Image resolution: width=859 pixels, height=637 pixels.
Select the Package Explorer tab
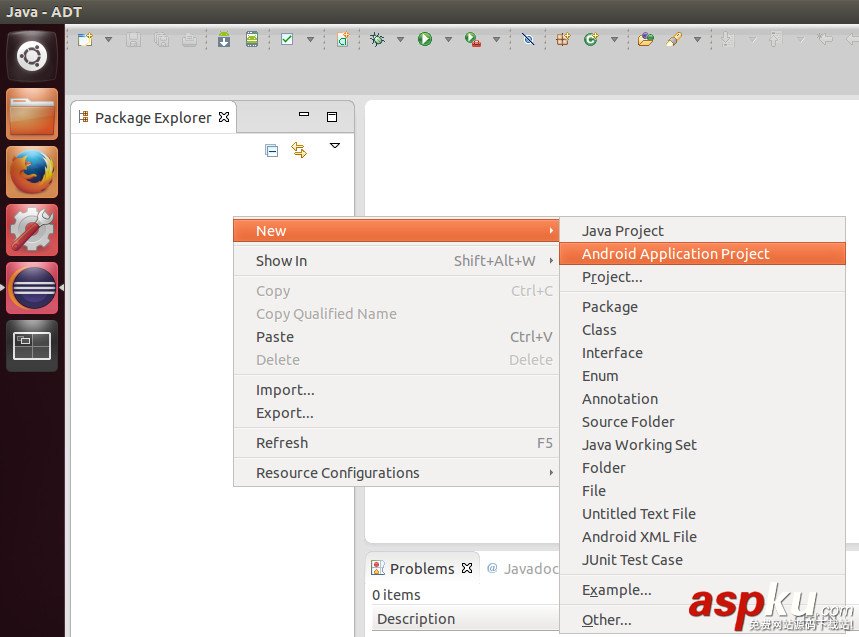(153, 117)
